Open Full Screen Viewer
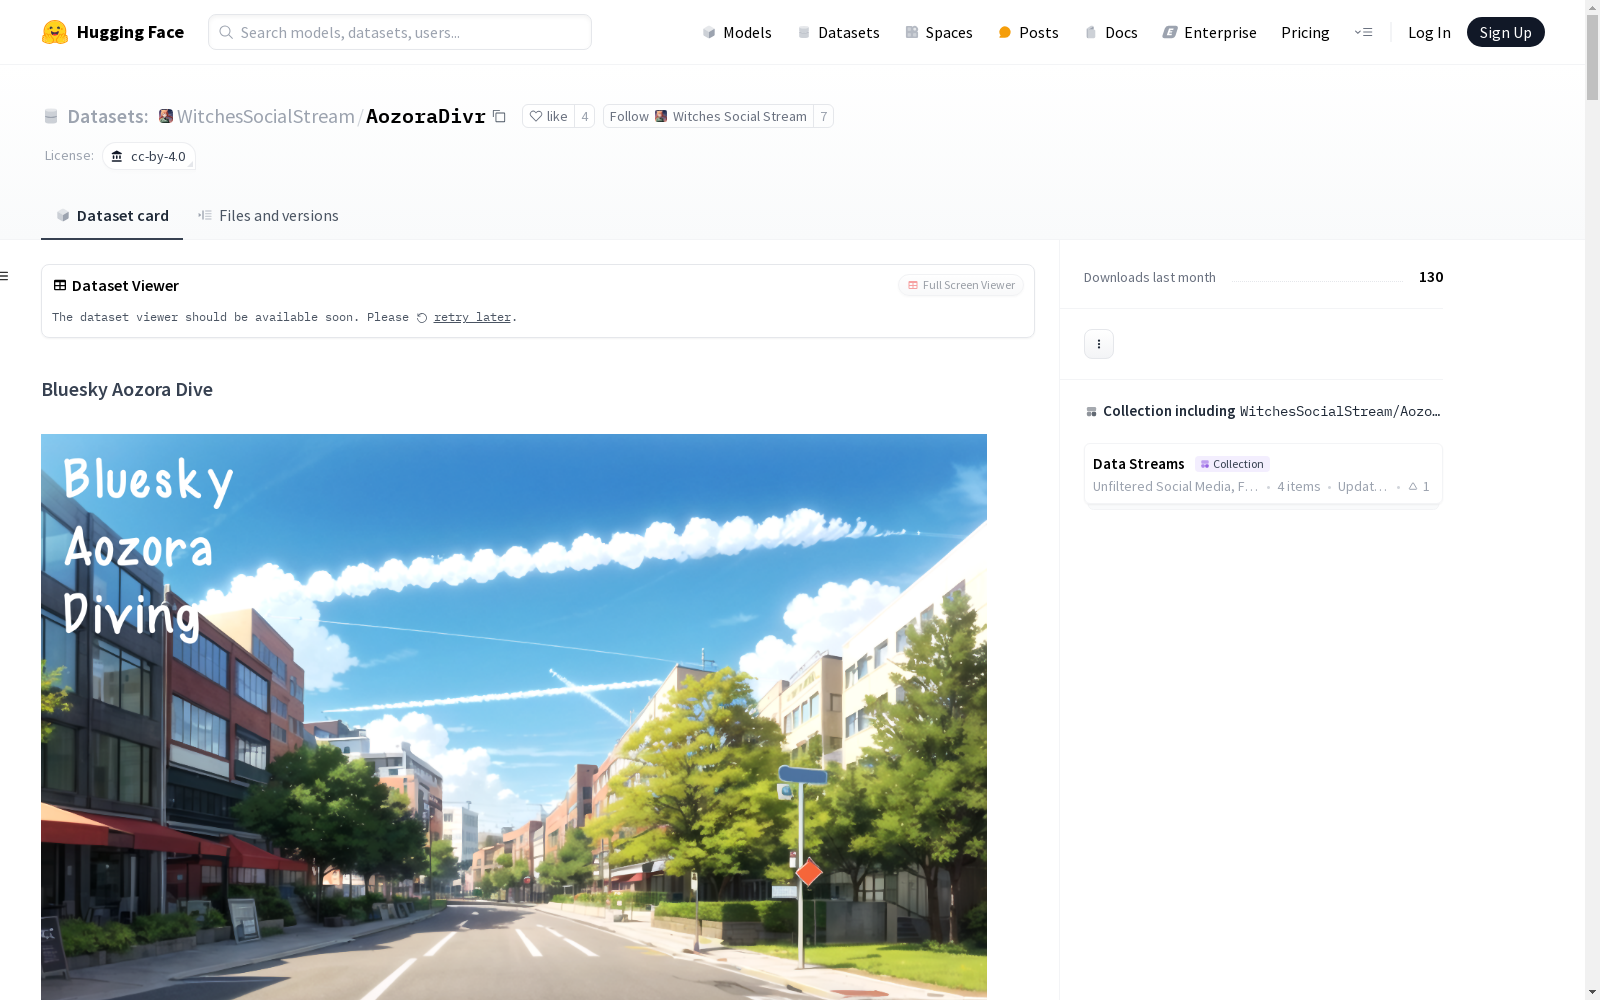This screenshot has width=1600, height=1000. (x=961, y=285)
